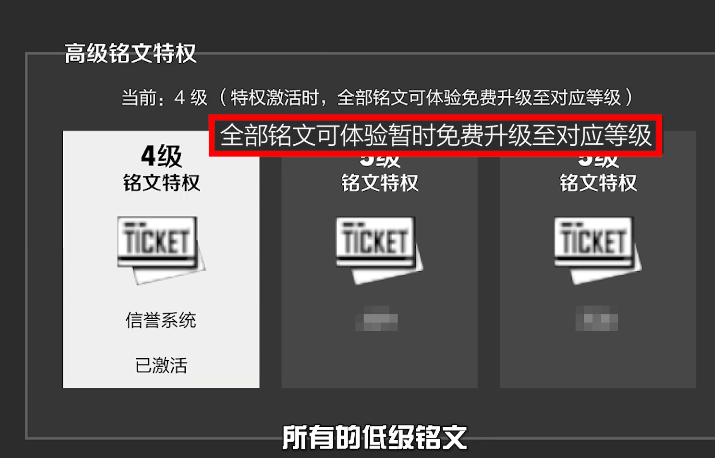Click the TICKET icon in the rightmost card
This screenshot has height=458, width=715.
click(597, 250)
